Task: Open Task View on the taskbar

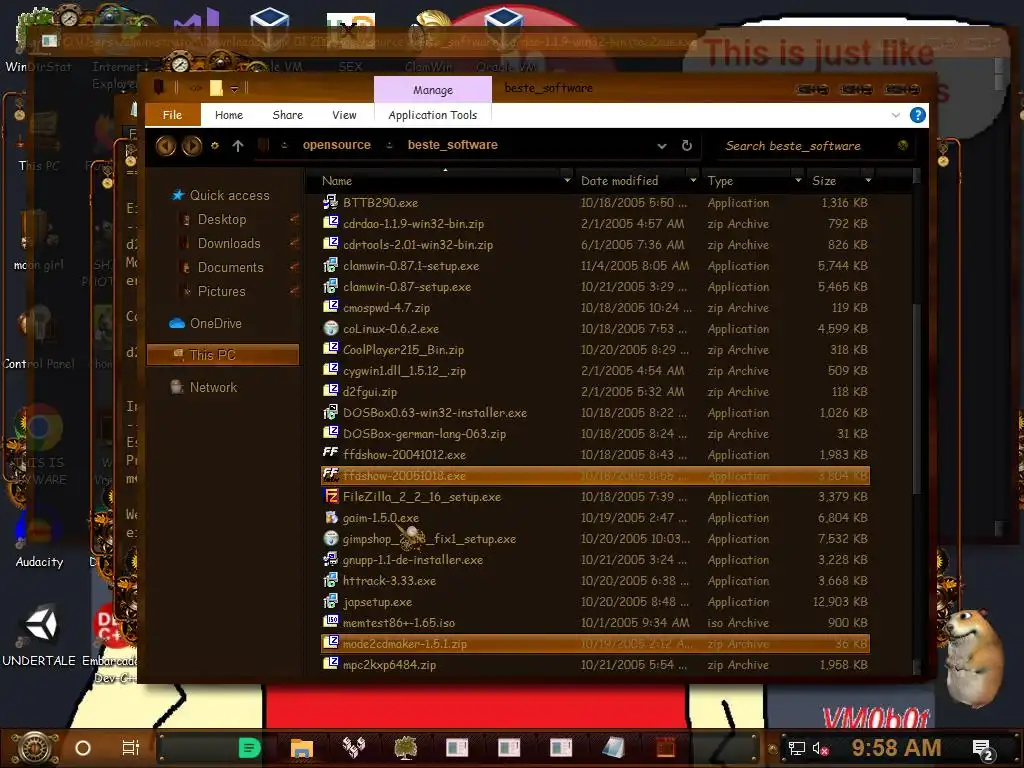Action: 131,747
